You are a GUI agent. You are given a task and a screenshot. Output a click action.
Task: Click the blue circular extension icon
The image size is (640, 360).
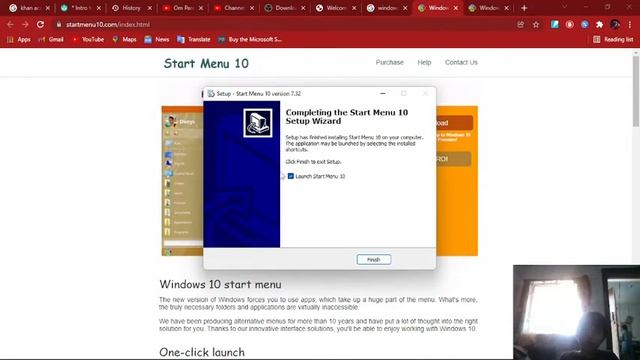click(584, 24)
